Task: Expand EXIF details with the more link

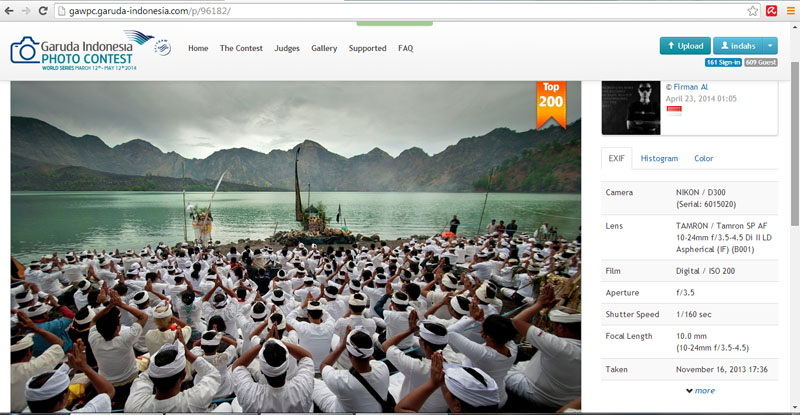Action: pyautogui.click(x=700, y=390)
